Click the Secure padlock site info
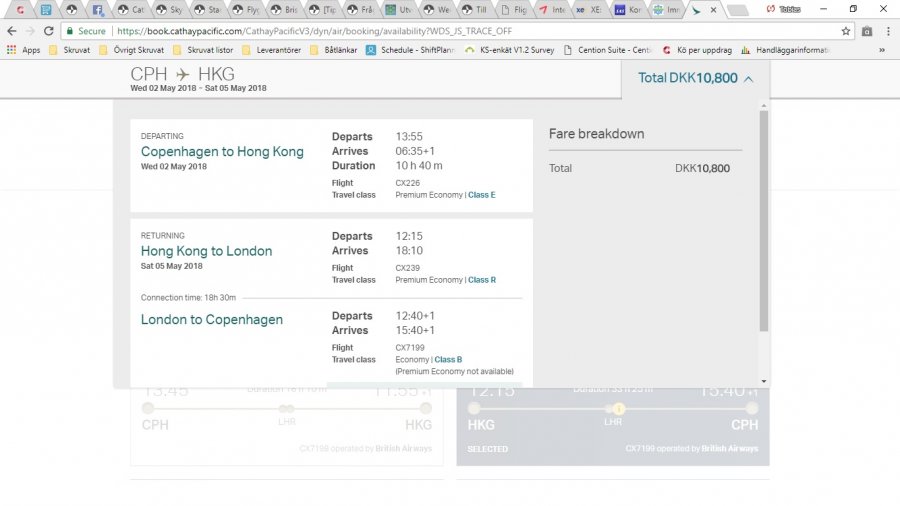The height and width of the screenshot is (506, 900). [85, 31]
